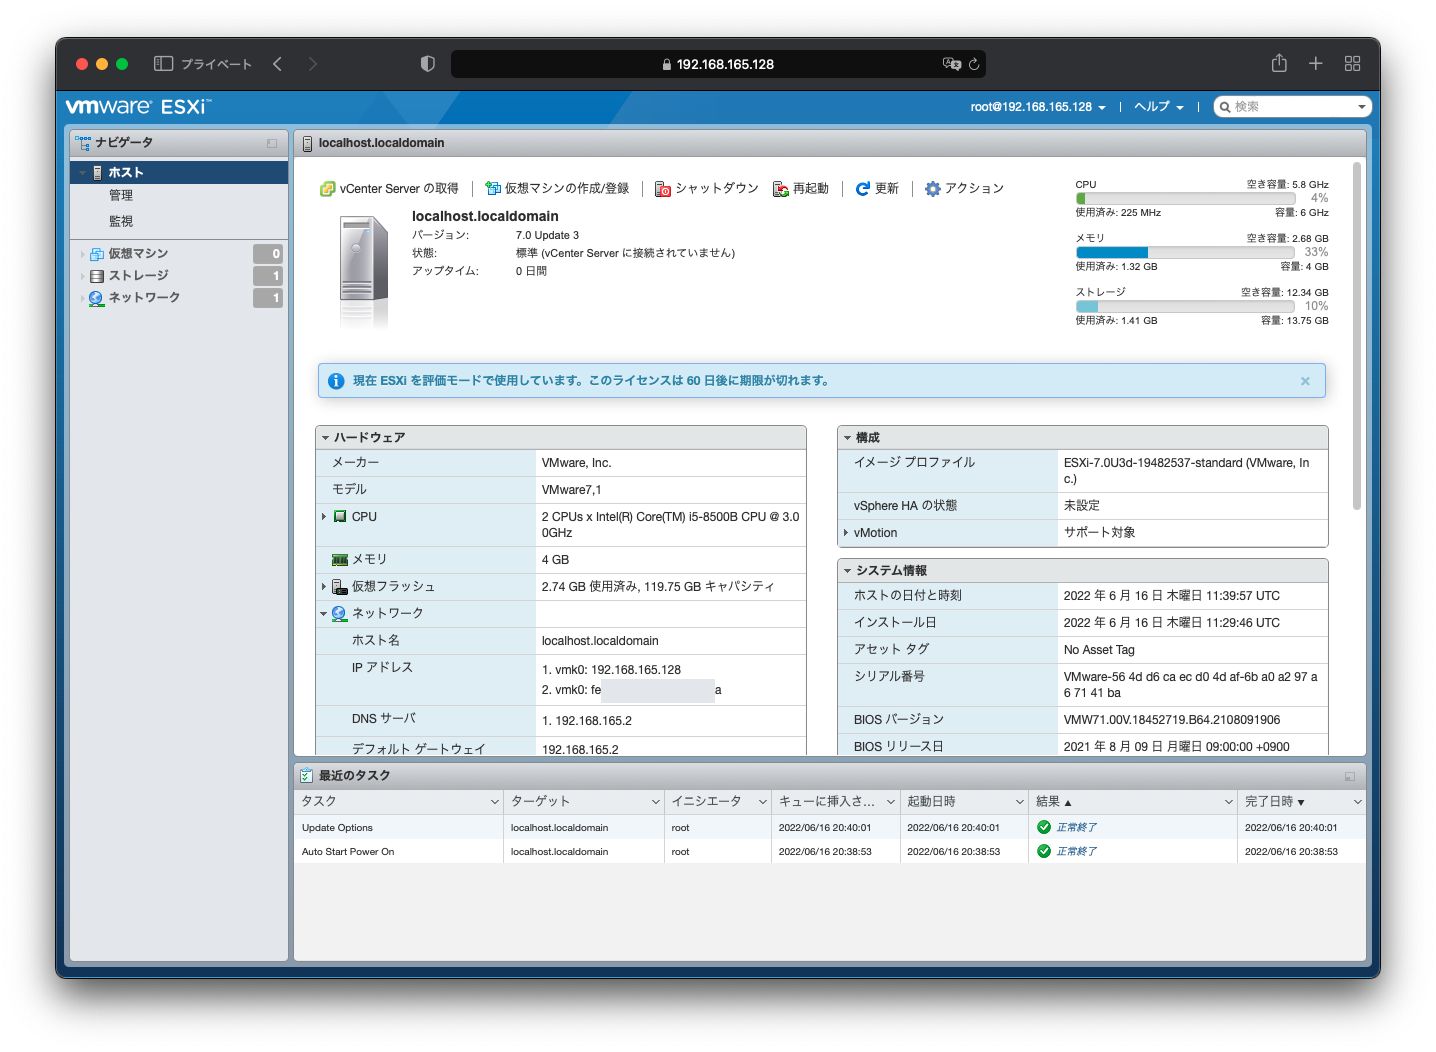The image size is (1436, 1052).
Task: Expand the vMotion configuration row
Action: coord(846,533)
